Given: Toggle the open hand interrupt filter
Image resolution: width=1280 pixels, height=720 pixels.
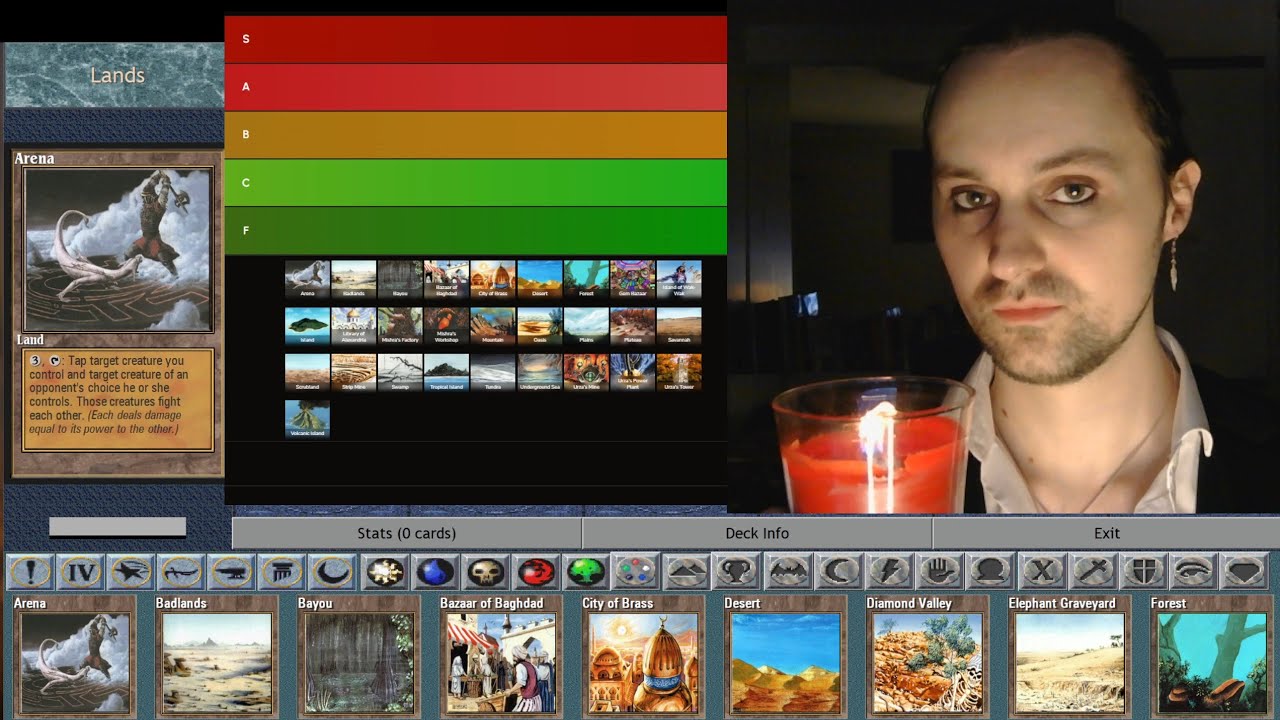Looking at the screenshot, I should pyautogui.click(x=940, y=572).
